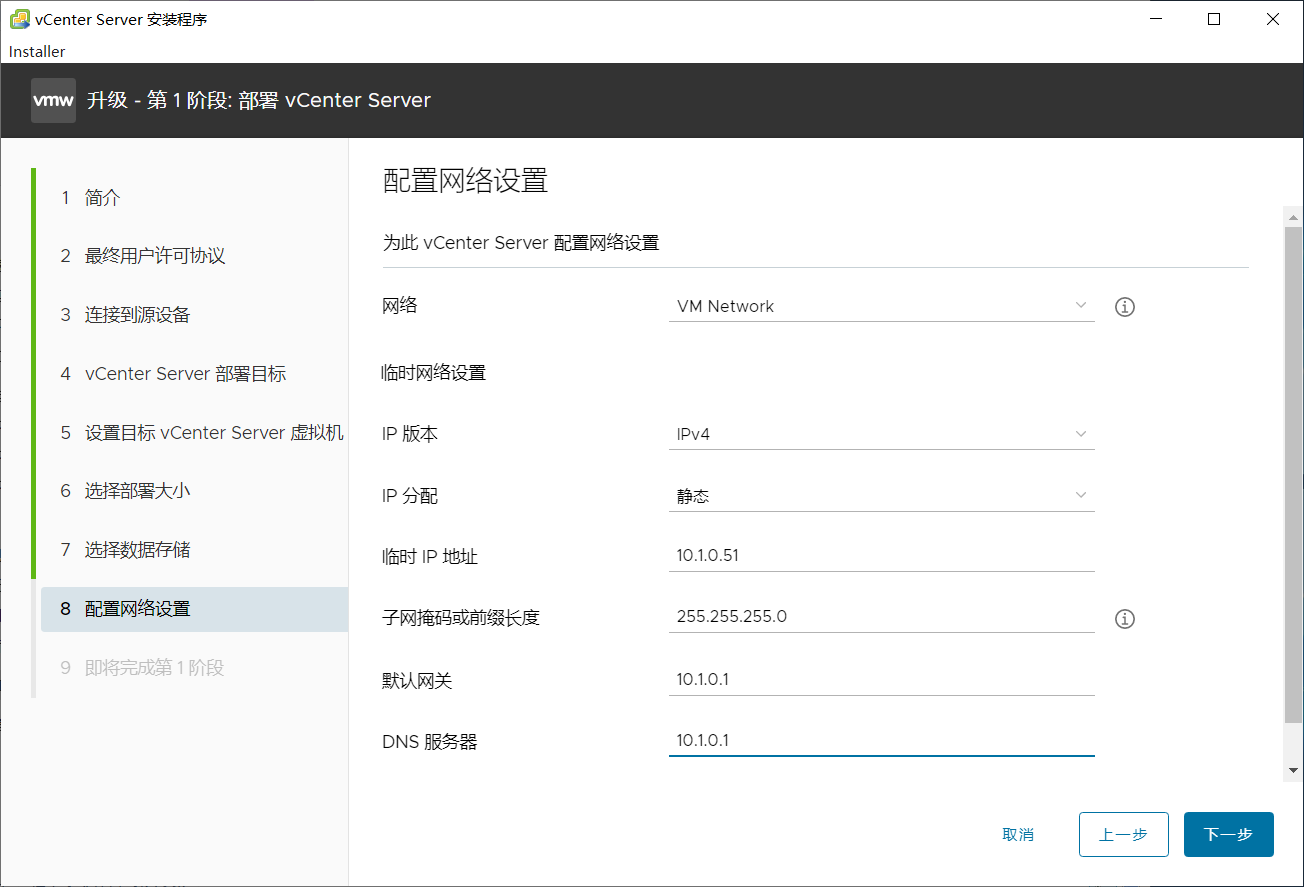This screenshot has height=887, width=1304.
Task: Click the info icon beside 子网掩码或前缀长度
Action: (x=1124, y=618)
